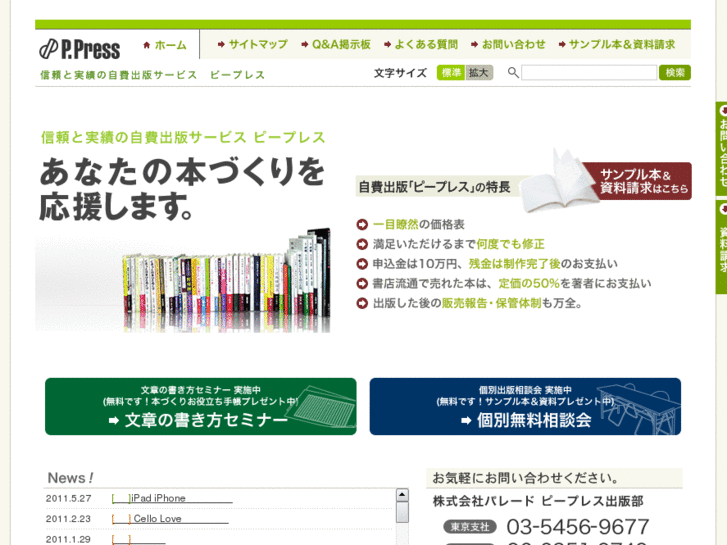Open 文章の書き方セミナー green banner
Image resolution: width=727 pixels, height=545 pixels.
(201, 406)
